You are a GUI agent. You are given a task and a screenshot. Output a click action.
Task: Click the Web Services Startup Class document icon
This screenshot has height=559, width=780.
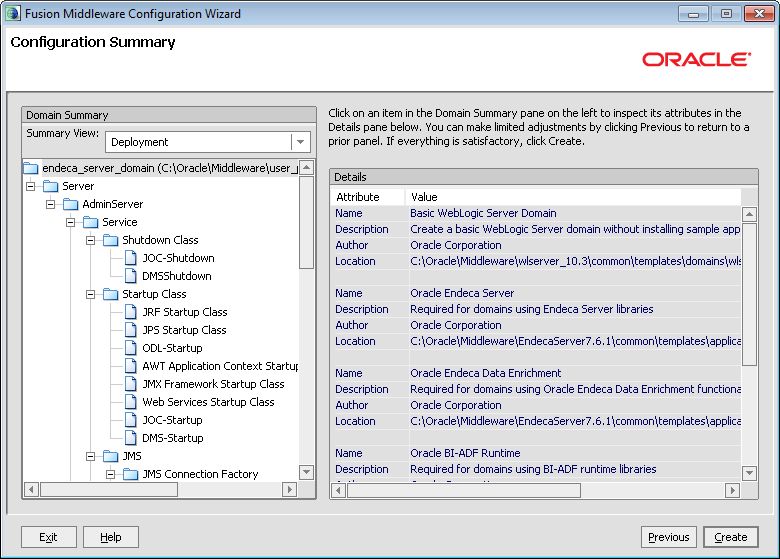point(130,402)
